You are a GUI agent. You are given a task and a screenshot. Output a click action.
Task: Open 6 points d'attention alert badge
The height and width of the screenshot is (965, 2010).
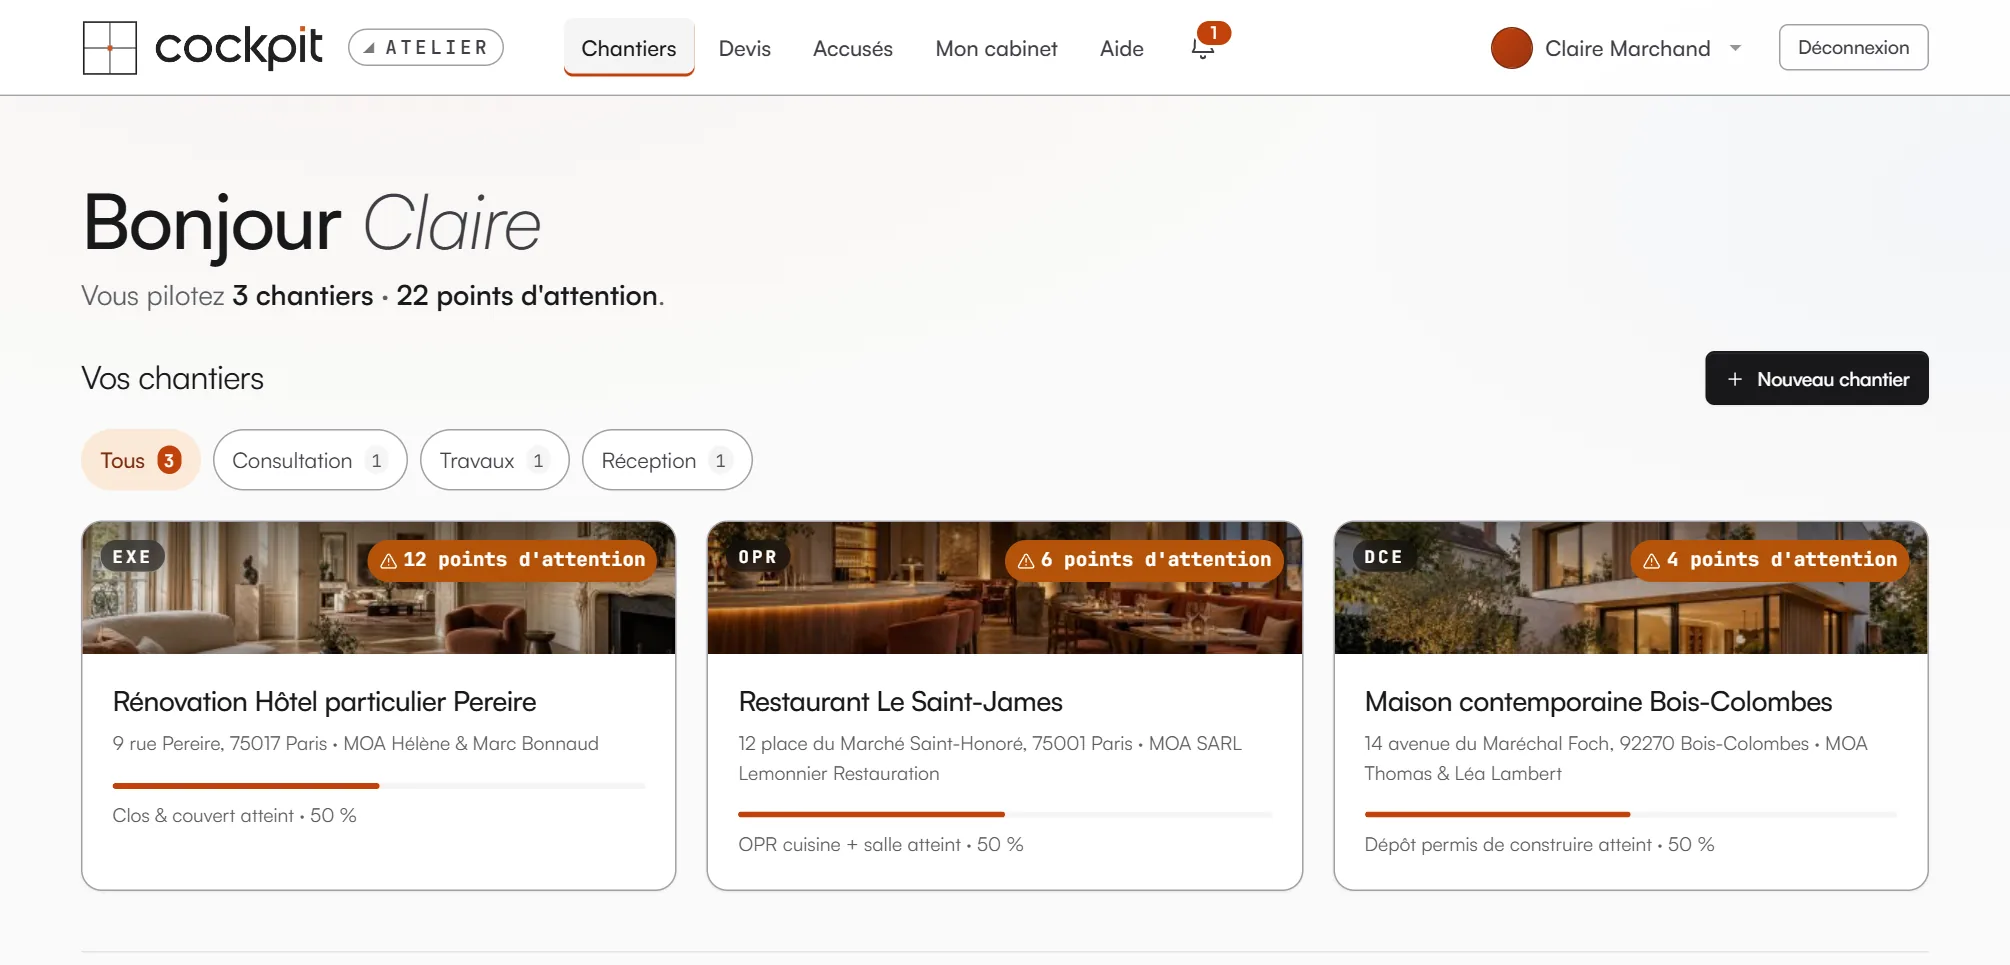coord(1144,560)
